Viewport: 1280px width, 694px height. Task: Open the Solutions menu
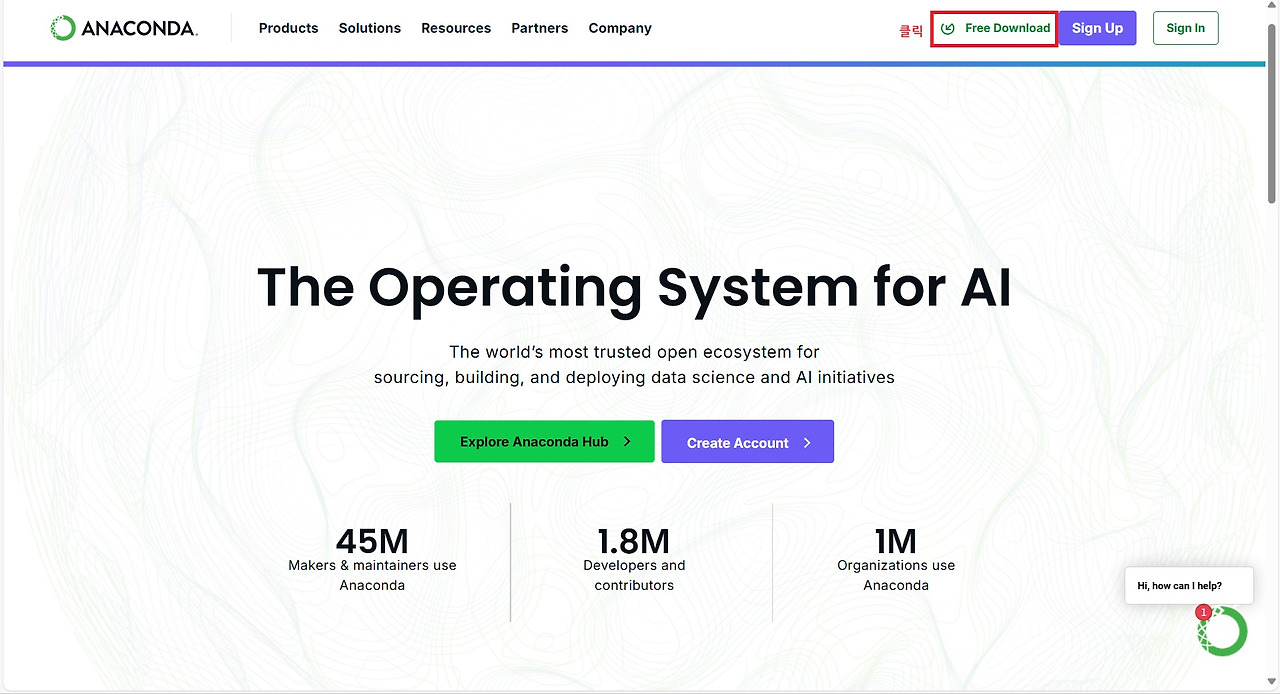tap(370, 28)
